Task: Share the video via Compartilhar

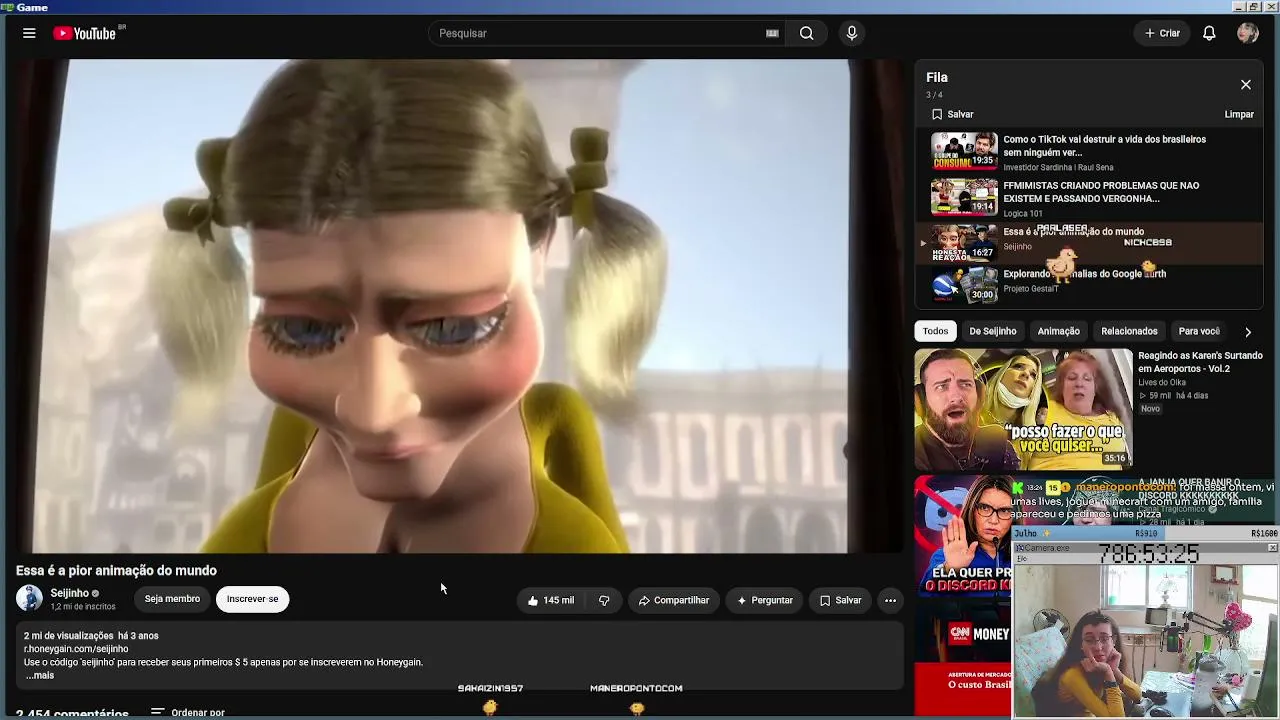Action: tap(674, 600)
